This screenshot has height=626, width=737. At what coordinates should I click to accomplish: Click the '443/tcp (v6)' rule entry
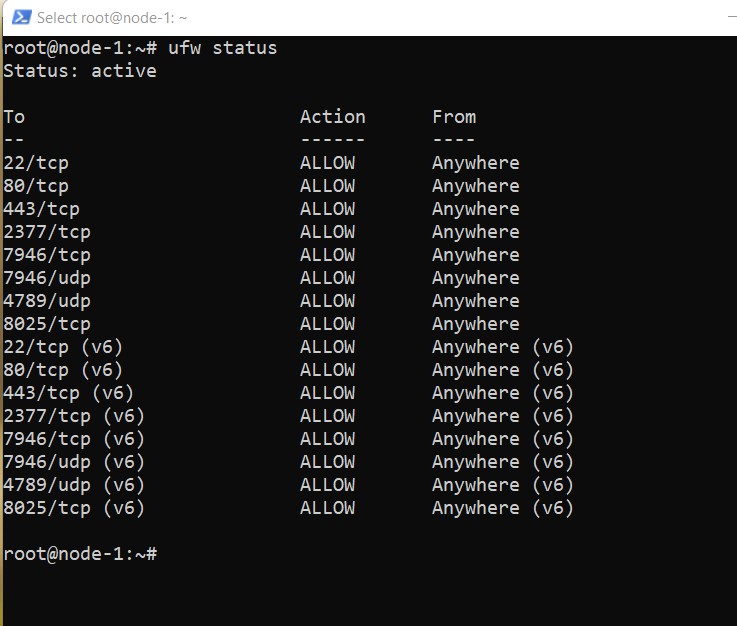(x=69, y=393)
